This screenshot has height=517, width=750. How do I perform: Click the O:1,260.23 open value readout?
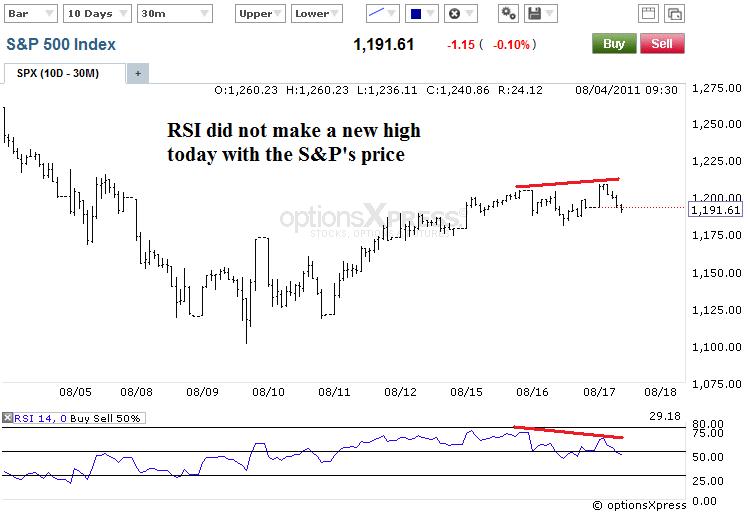pos(246,90)
